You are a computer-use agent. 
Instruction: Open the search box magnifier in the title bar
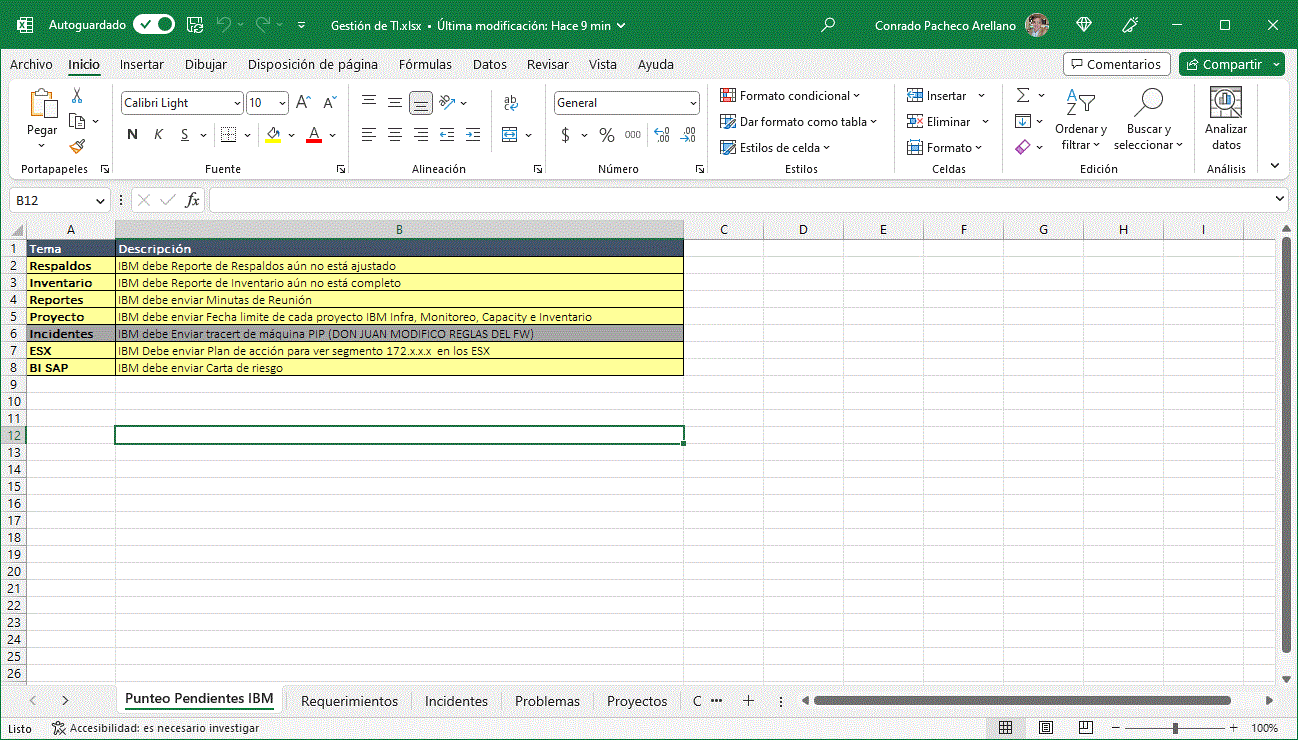(x=828, y=25)
